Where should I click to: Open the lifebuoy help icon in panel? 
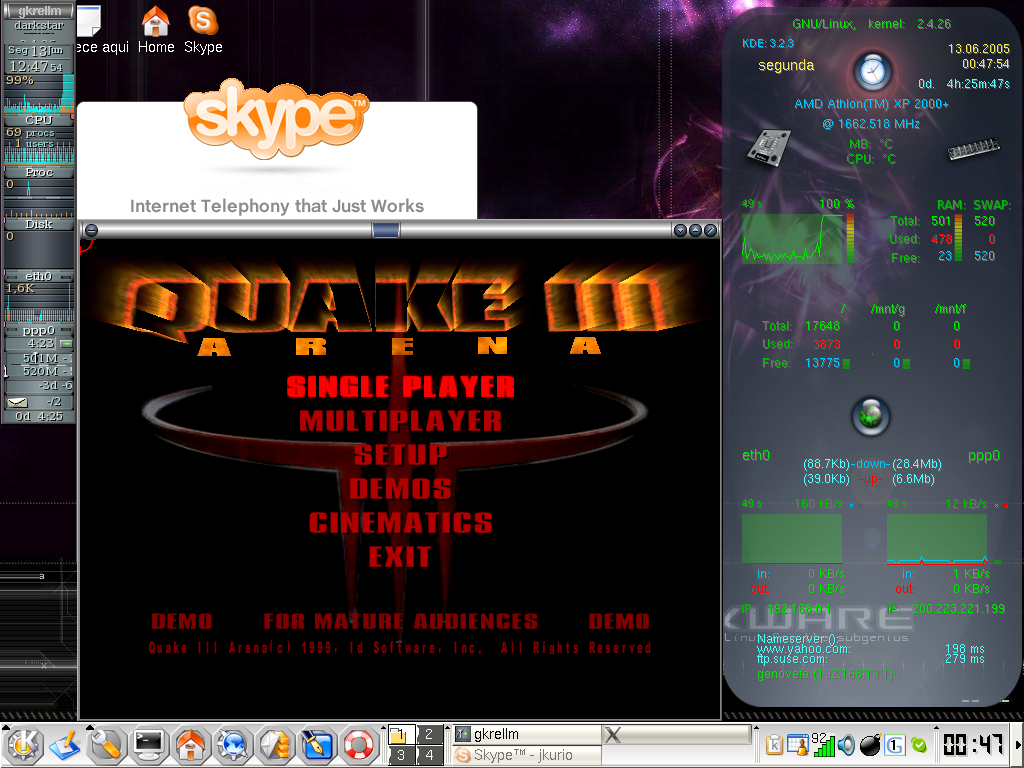(359, 745)
